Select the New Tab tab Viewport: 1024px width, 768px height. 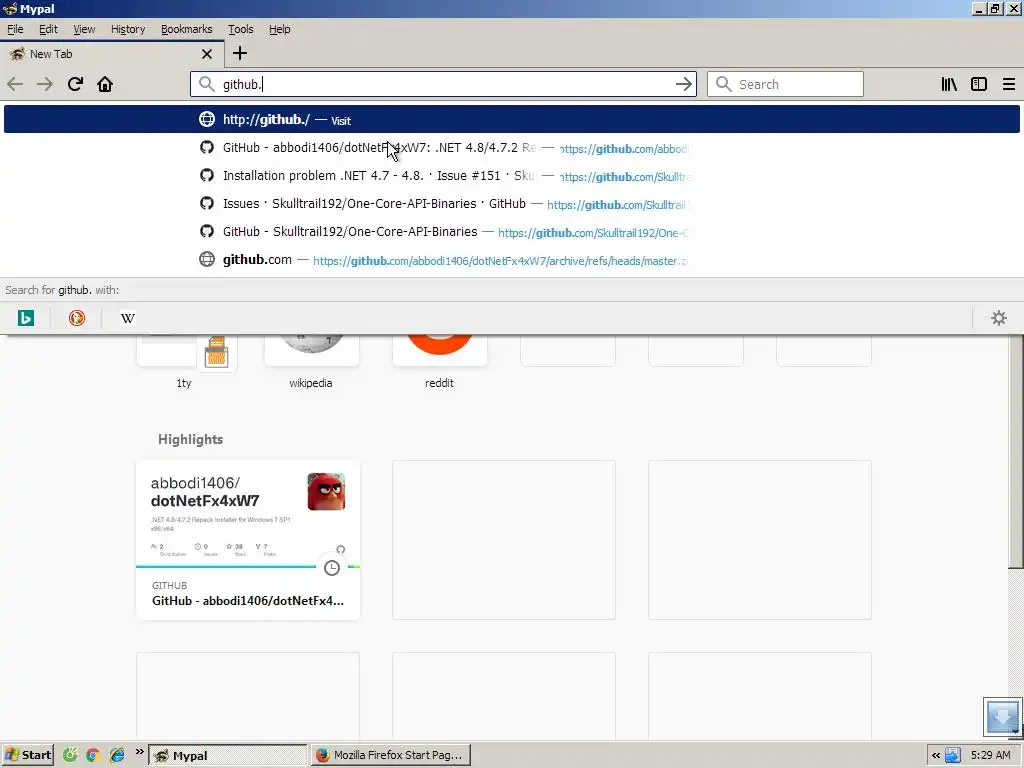pyautogui.click(x=111, y=54)
